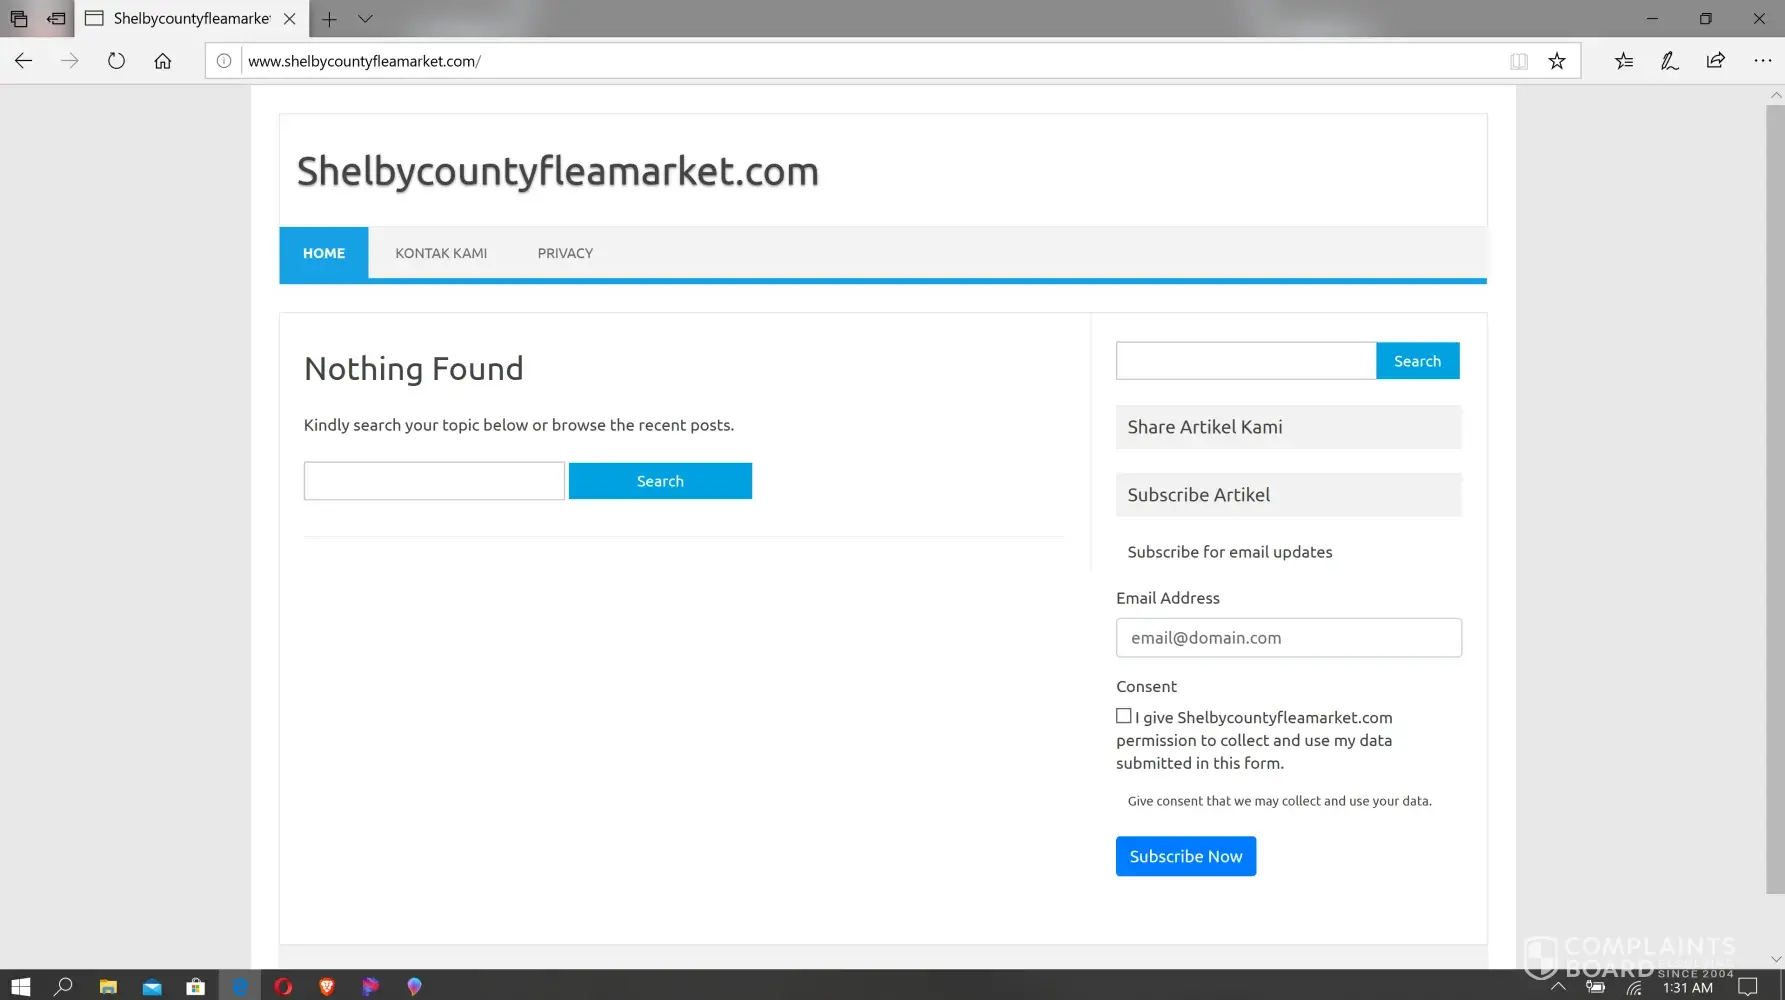Focus the Email Address input field

(x=1288, y=638)
